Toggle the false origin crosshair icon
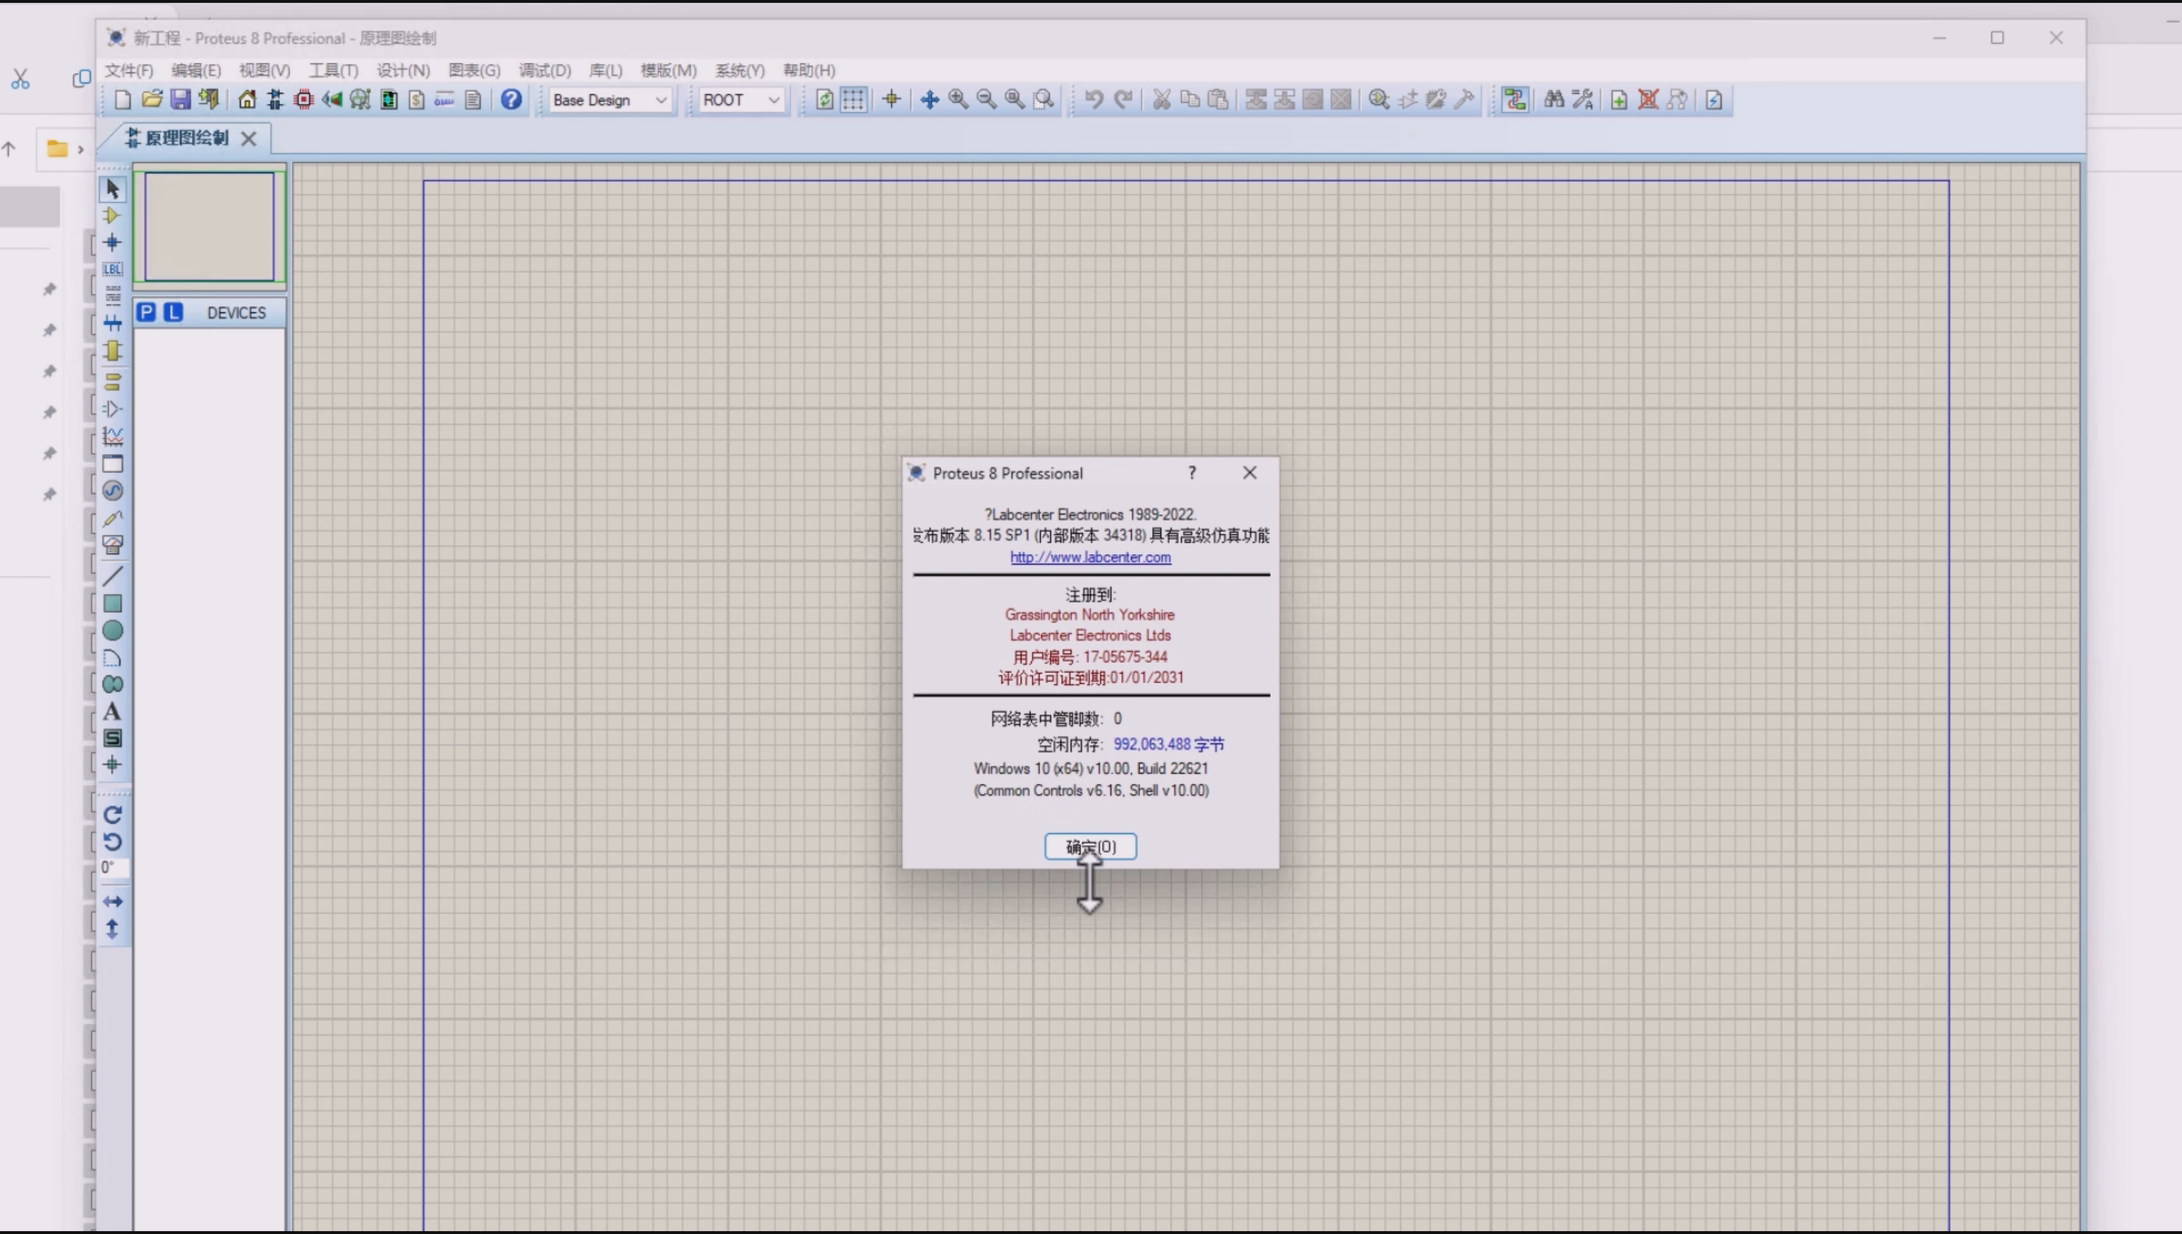The width and height of the screenshot is (2182, 1234). click(x=891, y=99)
